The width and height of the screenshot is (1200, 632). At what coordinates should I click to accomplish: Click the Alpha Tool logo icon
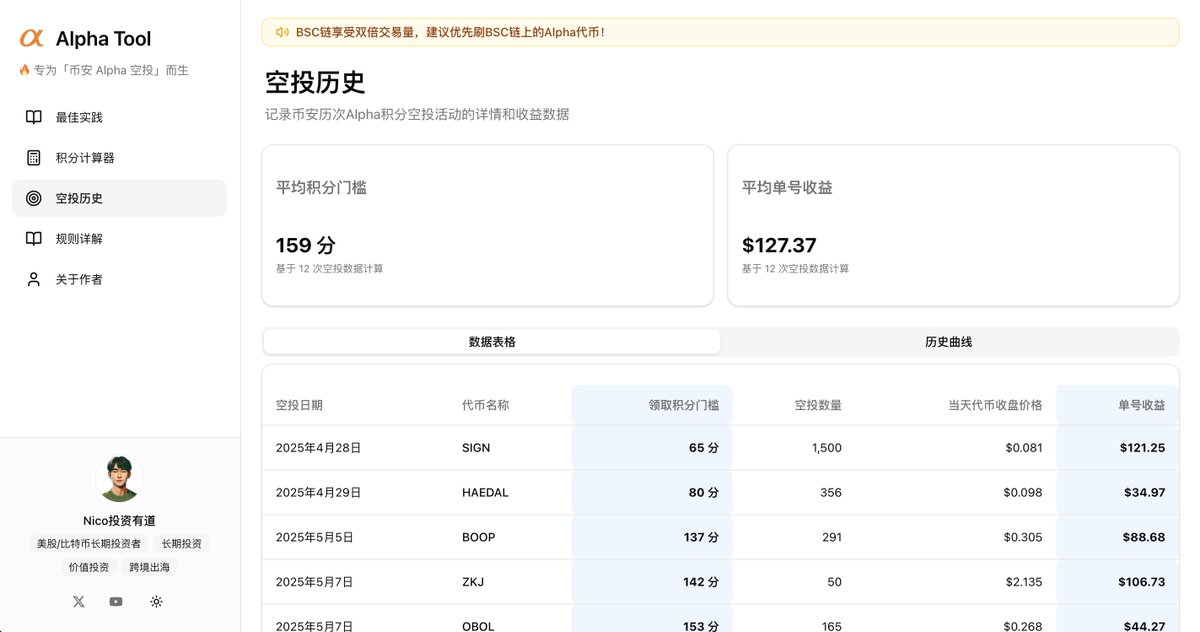click(x=32, y=38)
